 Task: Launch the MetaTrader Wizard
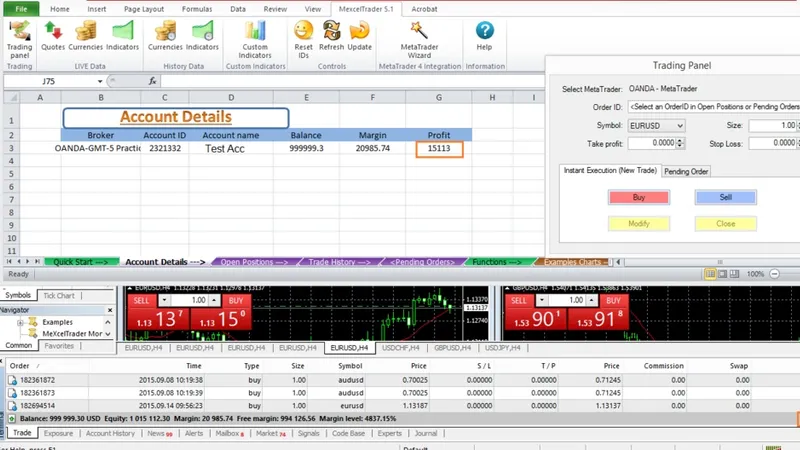pos(419,39)
